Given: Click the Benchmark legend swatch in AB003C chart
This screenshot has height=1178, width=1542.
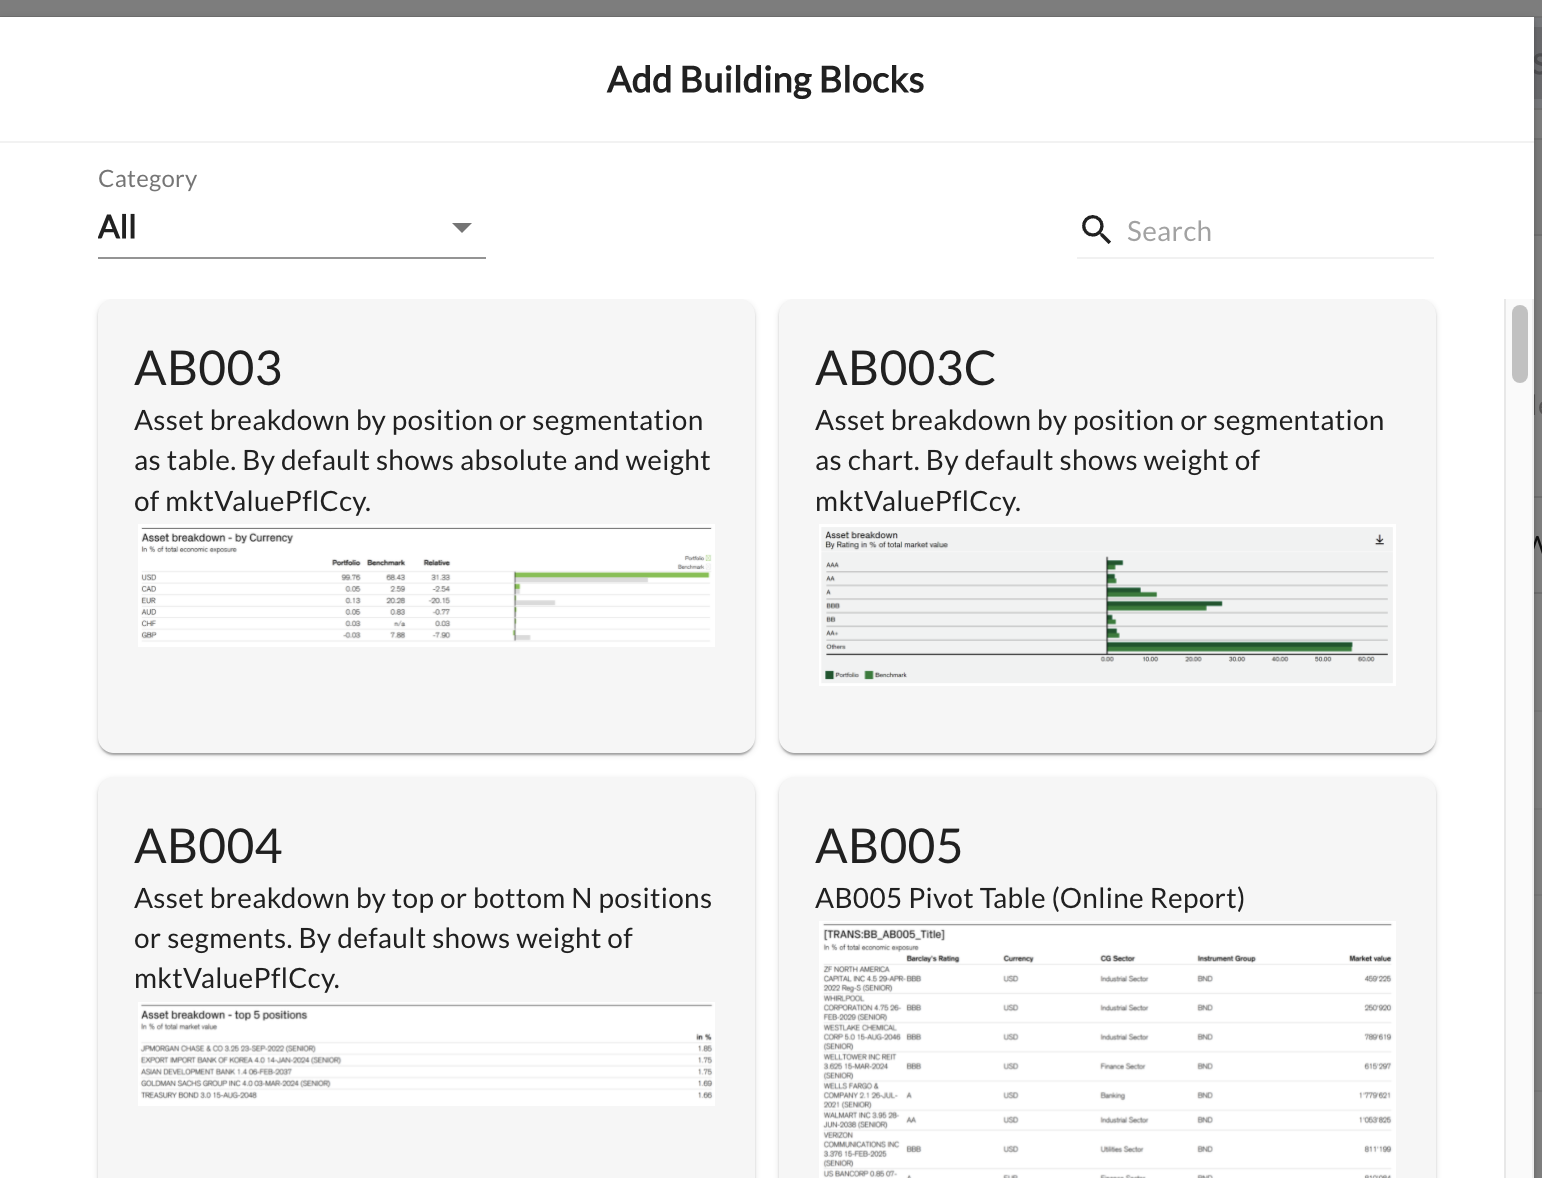Looking at the screenshot, I should 869,675.
